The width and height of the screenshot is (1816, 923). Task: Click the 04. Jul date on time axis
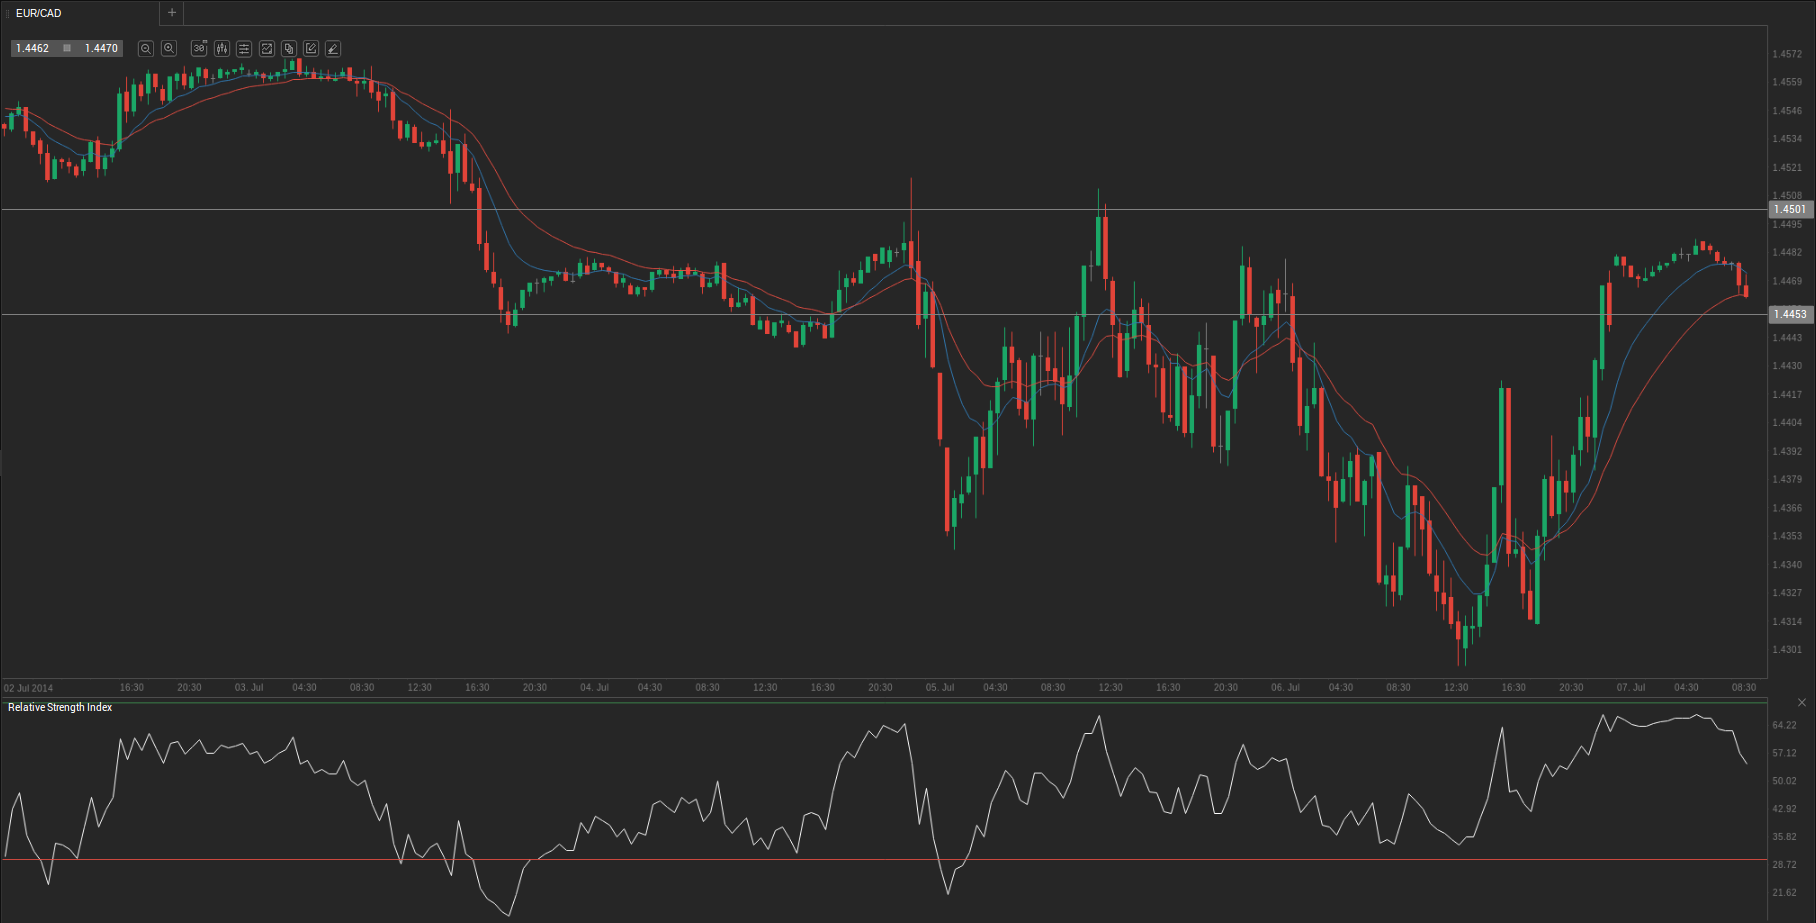594,688
